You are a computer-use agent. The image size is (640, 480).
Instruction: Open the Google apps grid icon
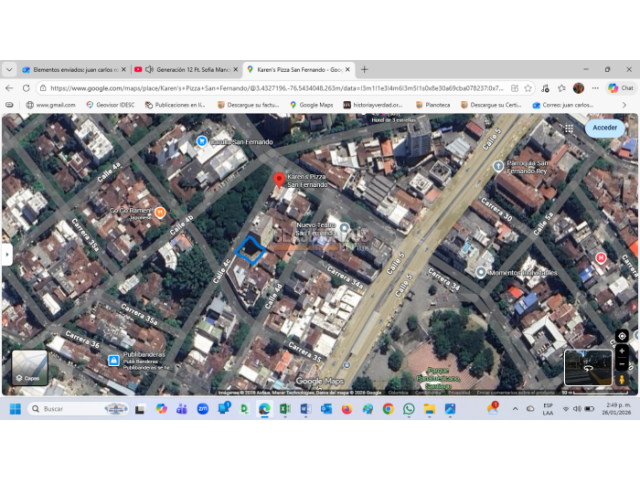point(568,128)
